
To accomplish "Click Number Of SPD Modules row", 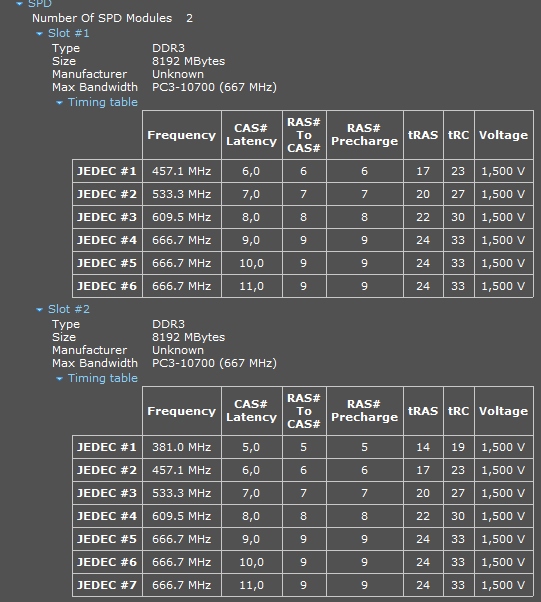I will click(x=112, y=18).
